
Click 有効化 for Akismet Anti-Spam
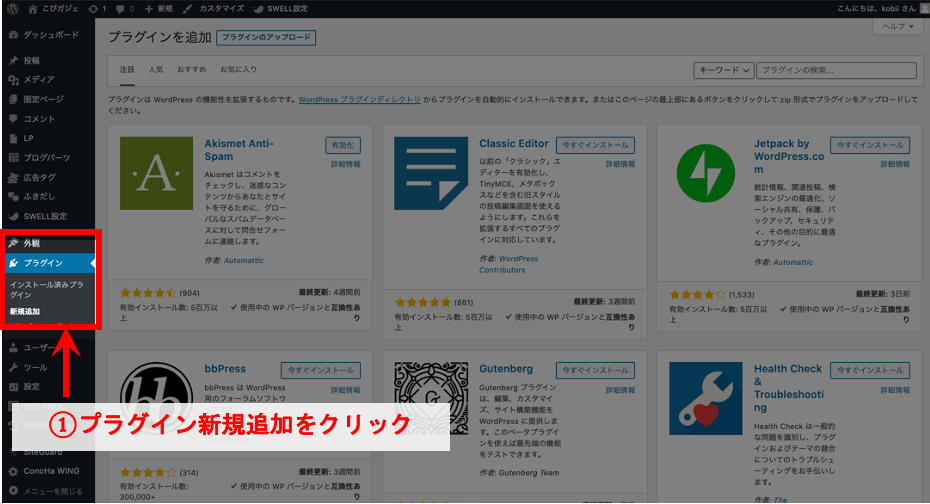coord(343,145)
